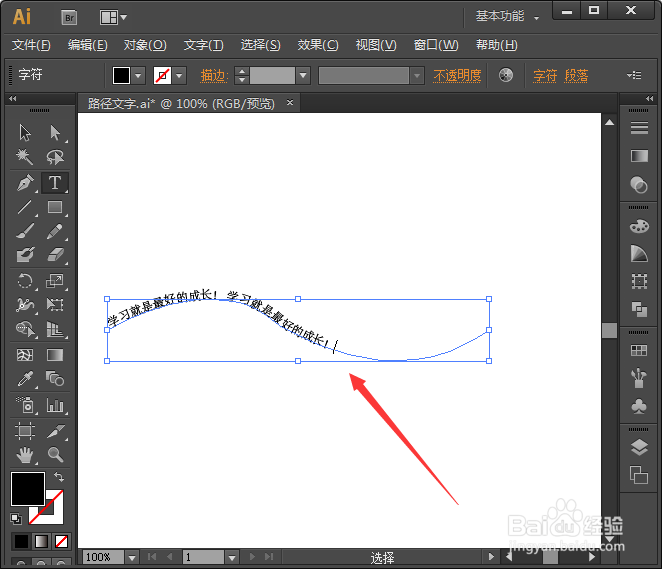The image size is (662, 569).
Task: Expand the fill color dropdown arrow
Action: click(x=138, y=76)
